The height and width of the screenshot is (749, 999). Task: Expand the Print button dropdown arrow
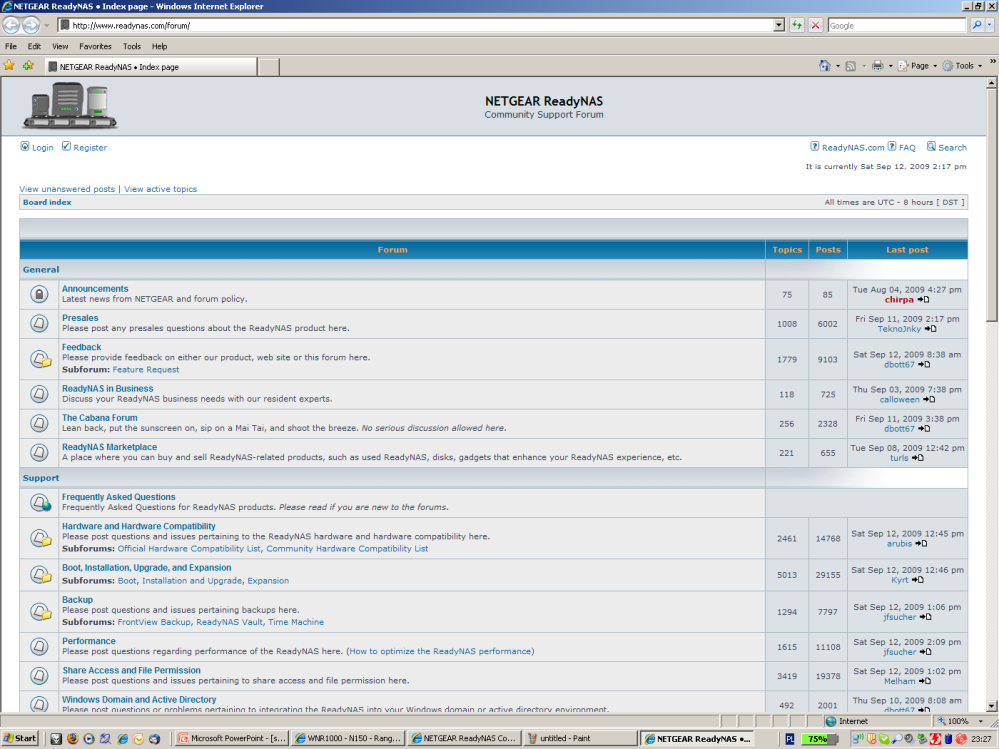point(890,66)
